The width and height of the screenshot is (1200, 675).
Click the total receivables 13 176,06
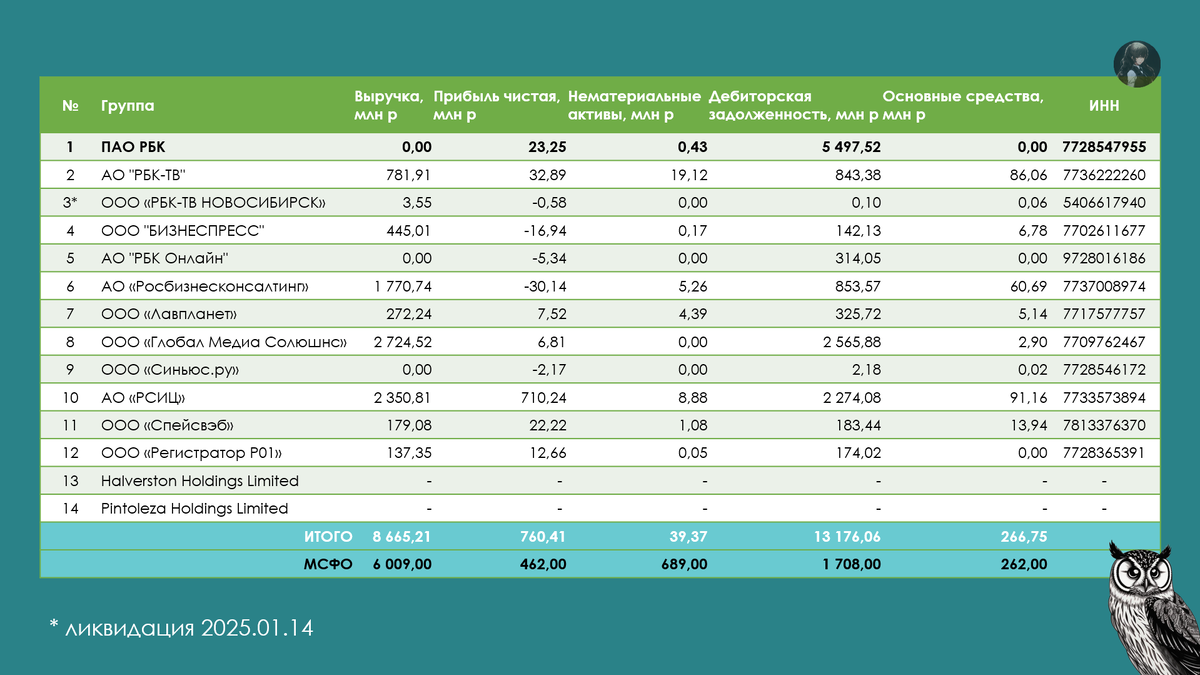click(846, 536)
